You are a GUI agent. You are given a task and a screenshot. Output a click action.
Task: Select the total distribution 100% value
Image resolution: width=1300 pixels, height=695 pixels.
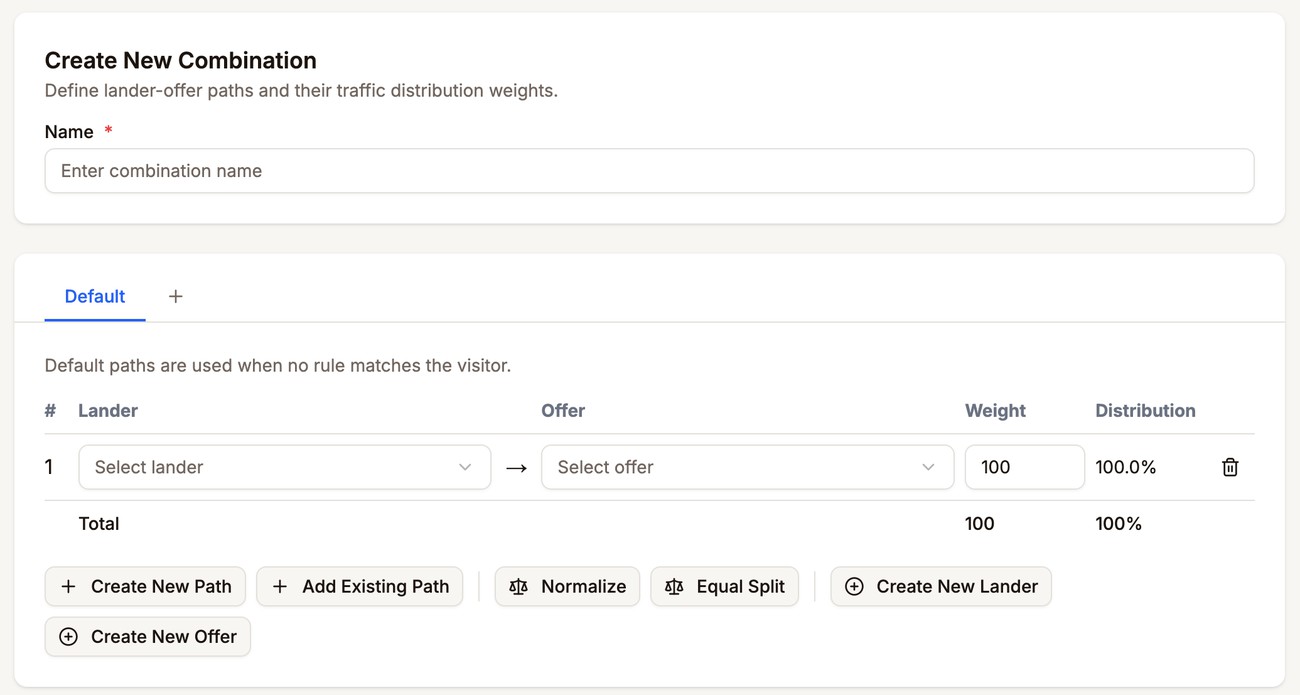click(1119, 524)
